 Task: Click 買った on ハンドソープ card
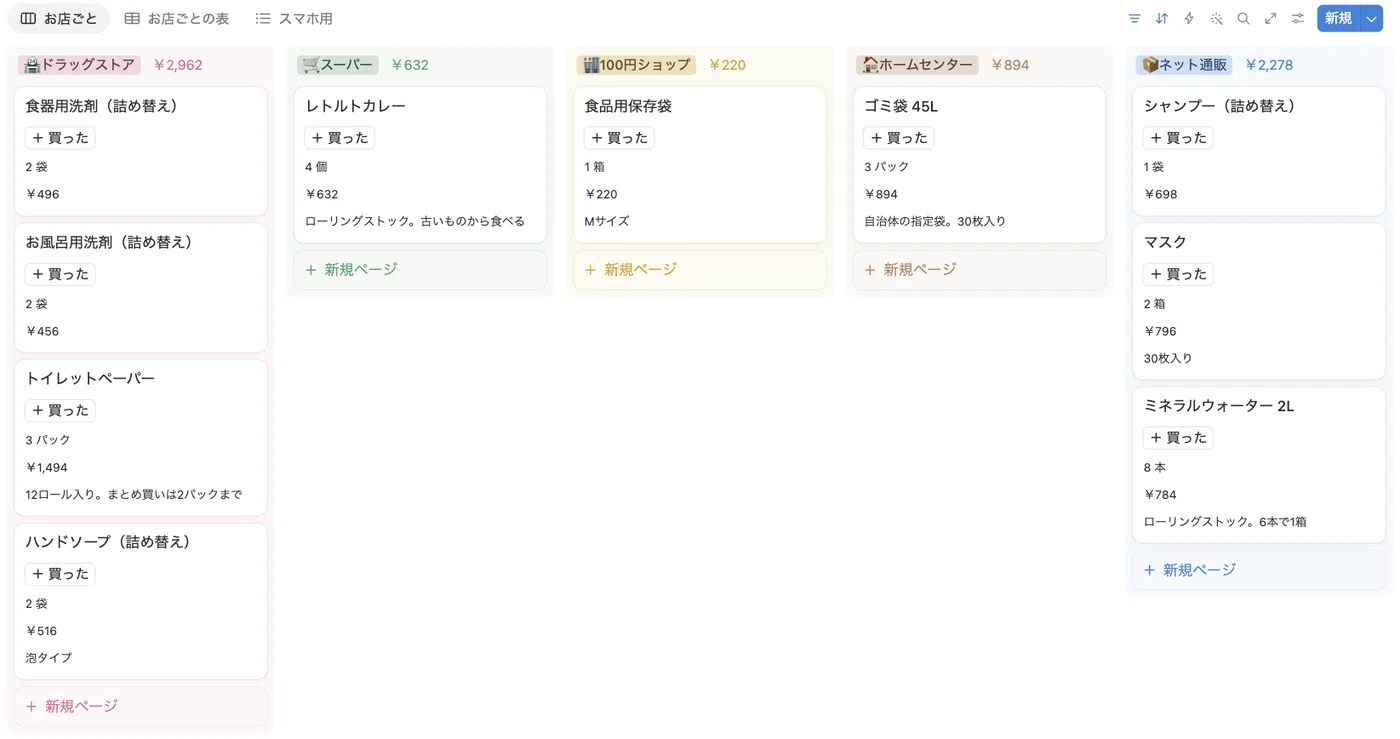(x=60, y=574)
